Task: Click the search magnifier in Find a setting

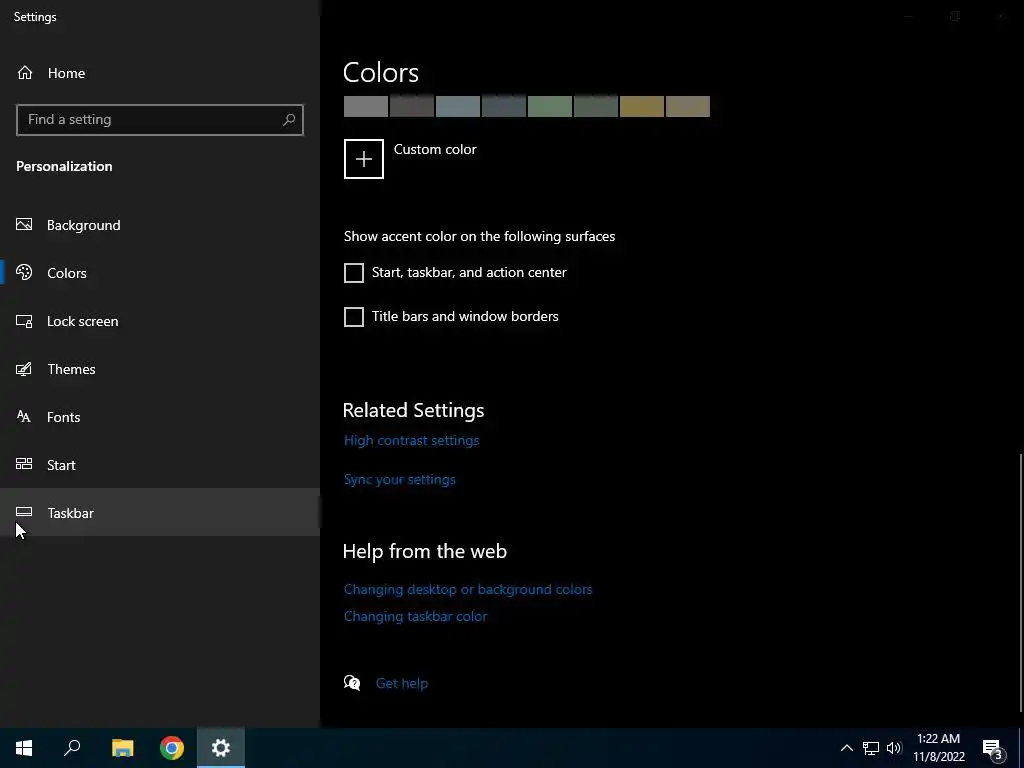Action: click(x=289, y=120)
